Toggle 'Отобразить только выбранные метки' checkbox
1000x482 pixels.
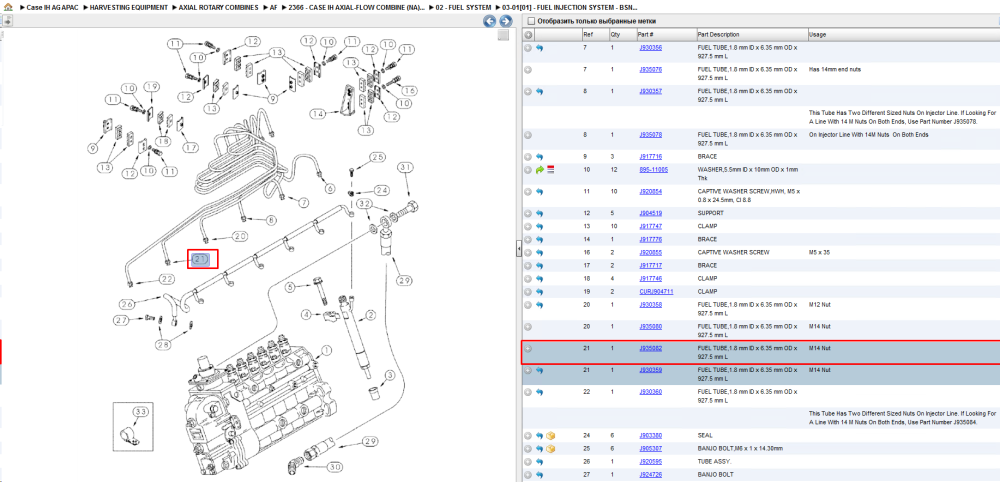point(531,21)
